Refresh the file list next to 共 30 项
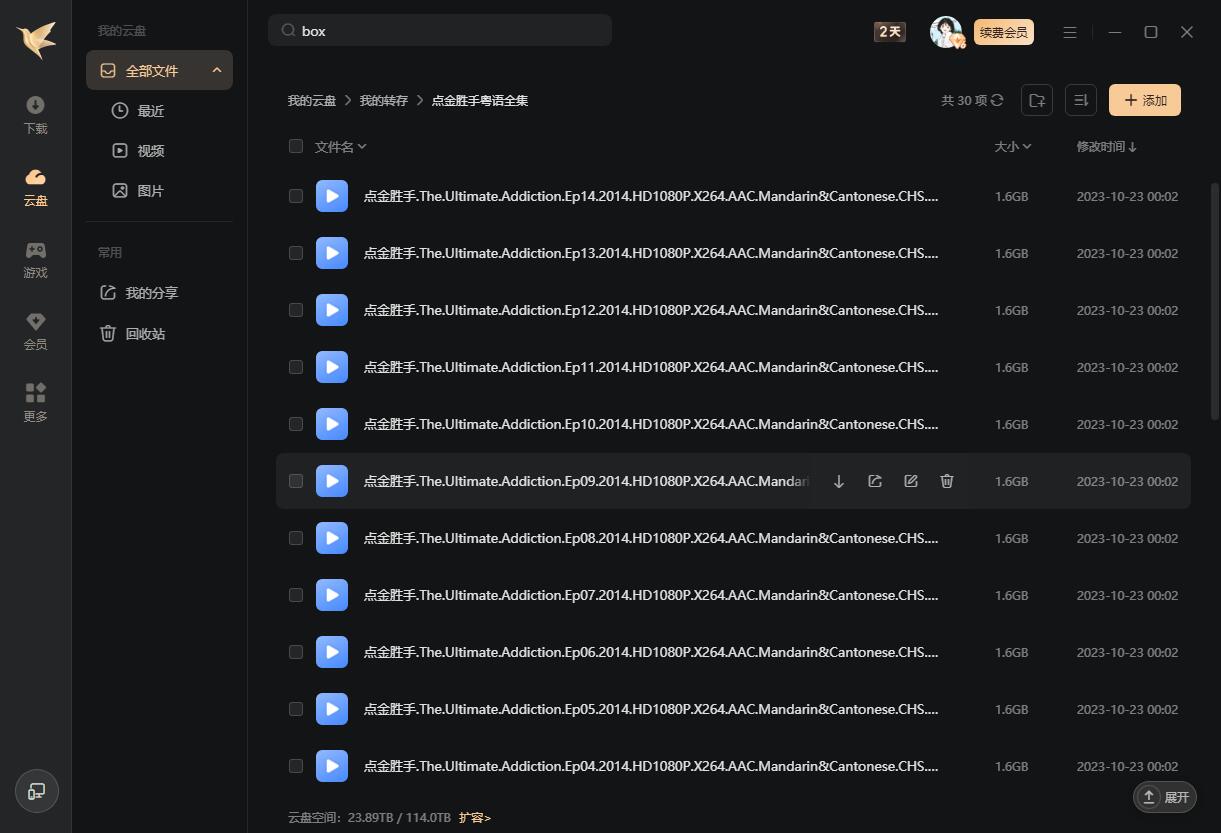Screen dimensions: 1221x833 [x=997, y=100]
